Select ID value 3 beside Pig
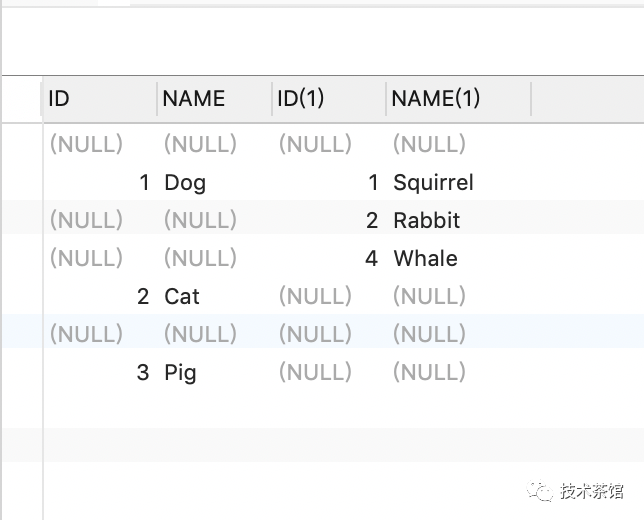Viewport: 644px width, 520px height. (143, 373)
